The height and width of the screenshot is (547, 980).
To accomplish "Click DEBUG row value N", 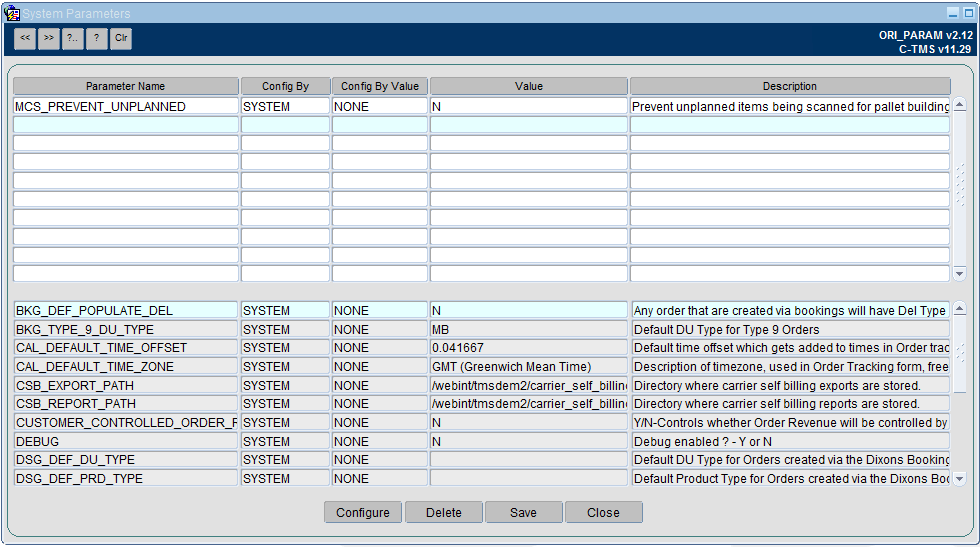I will point(529,441).
